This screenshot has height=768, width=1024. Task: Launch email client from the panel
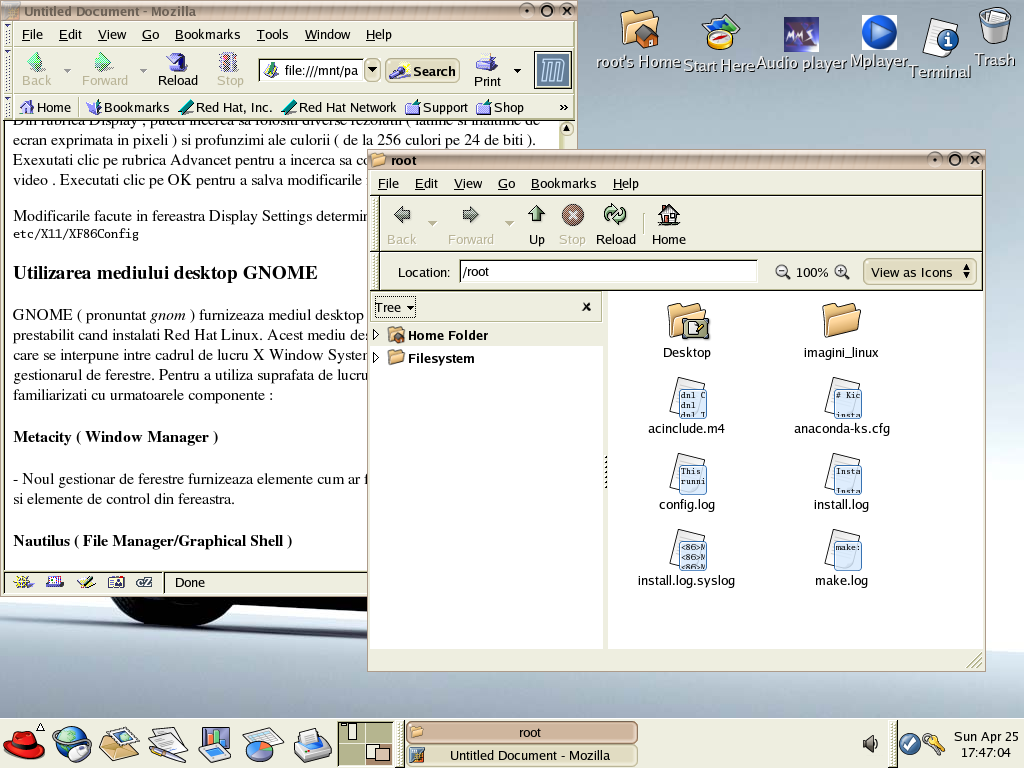point(120,744)
